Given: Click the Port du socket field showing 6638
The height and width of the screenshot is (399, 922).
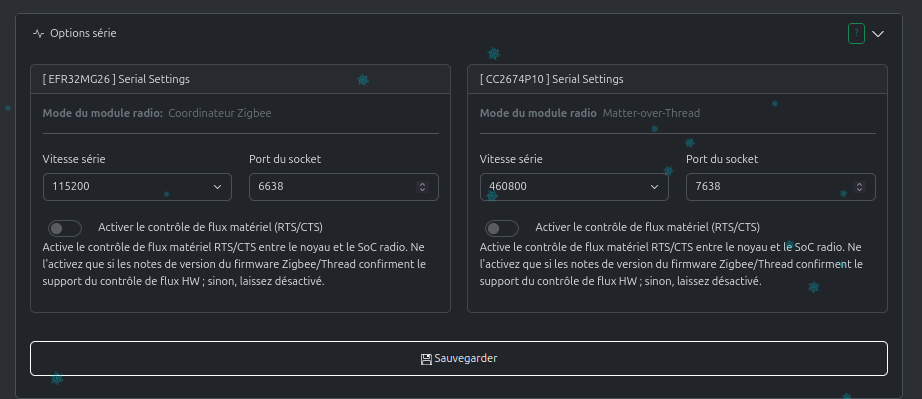Looking at the screenshot, I should click(x=344, y=187).
